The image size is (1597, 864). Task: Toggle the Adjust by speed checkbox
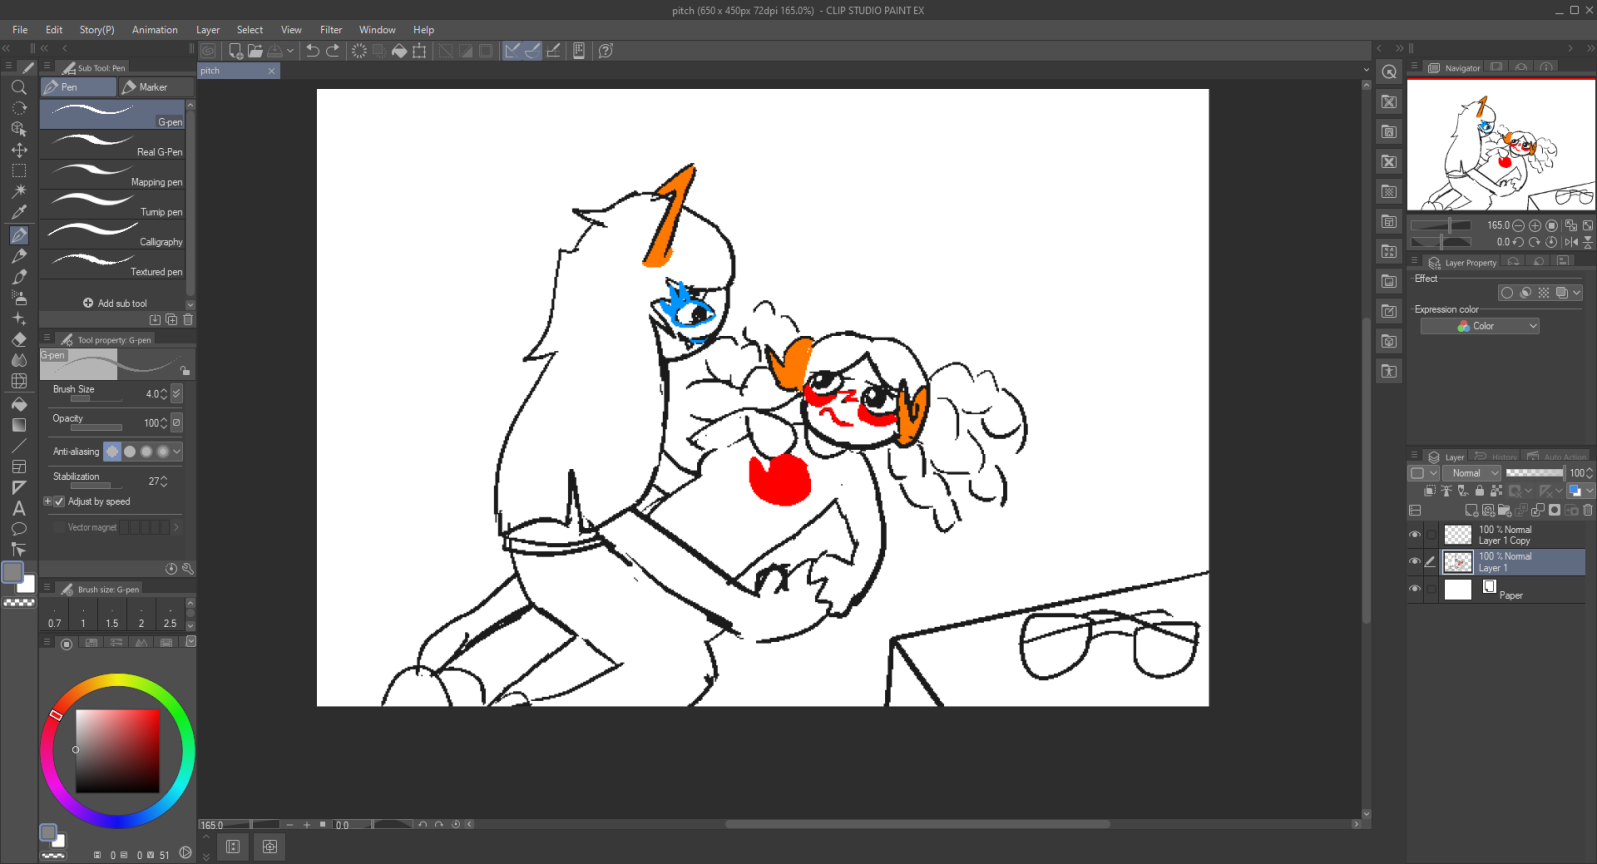pyautogui.click(x=59, y=501)
